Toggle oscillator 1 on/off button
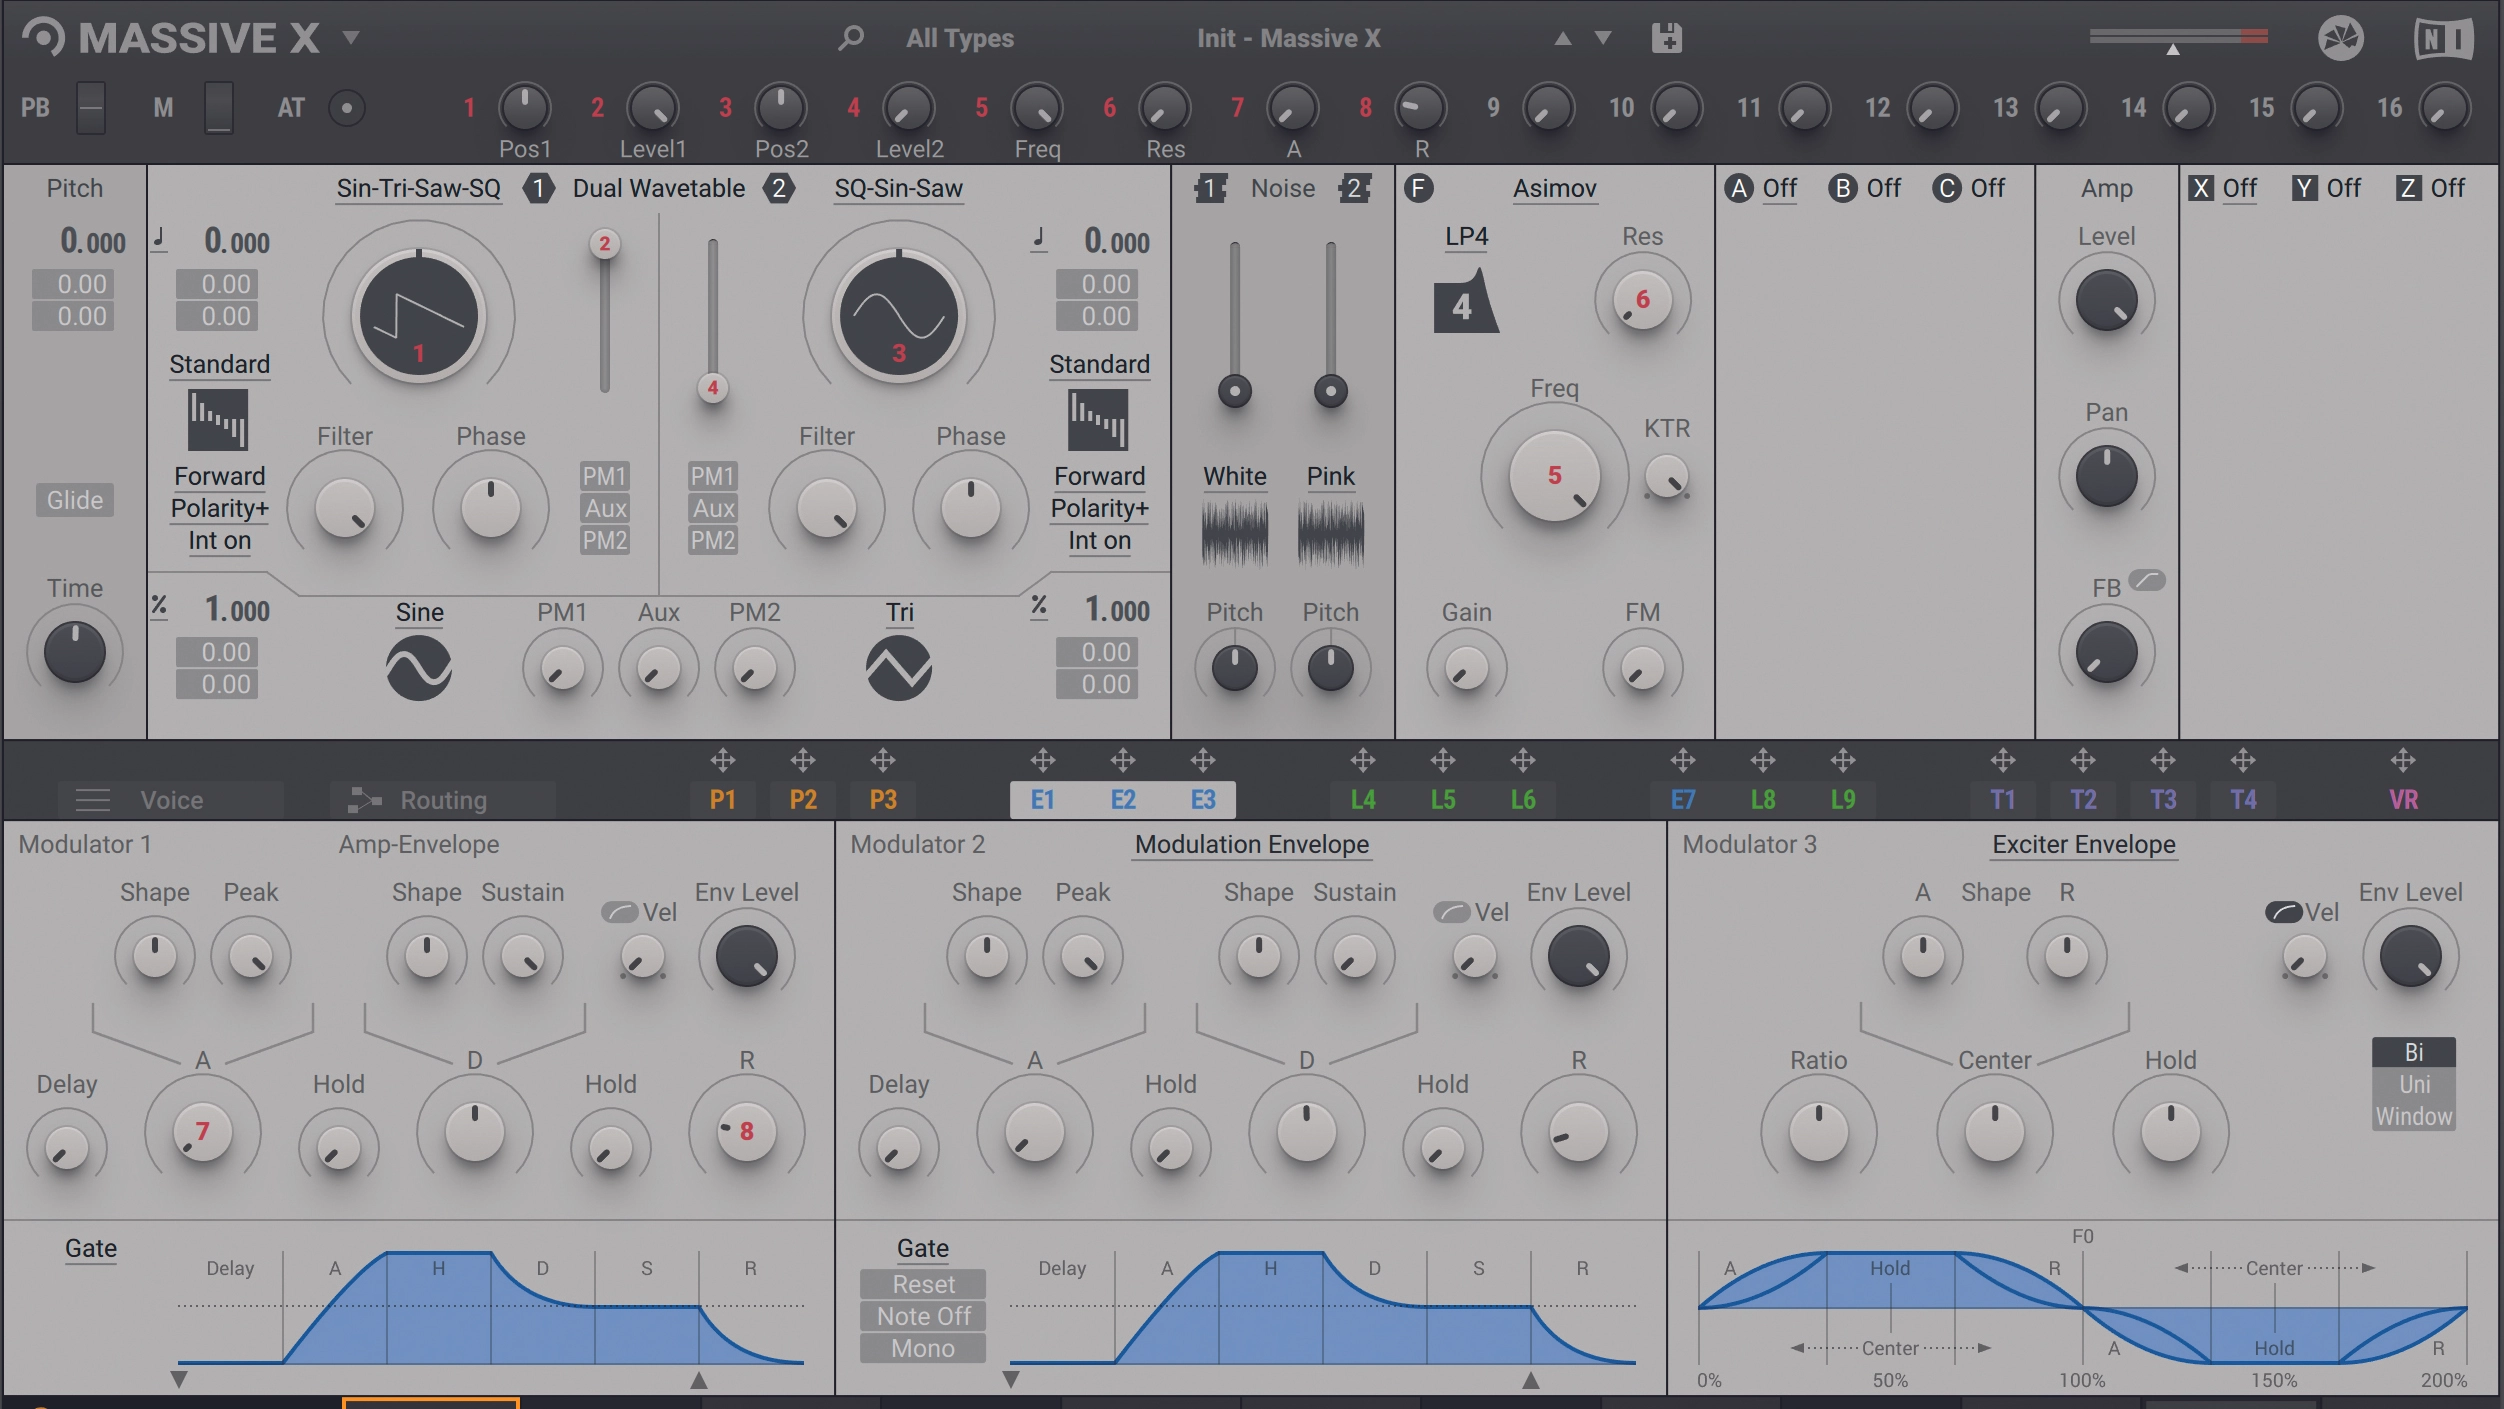 (538, 188)
